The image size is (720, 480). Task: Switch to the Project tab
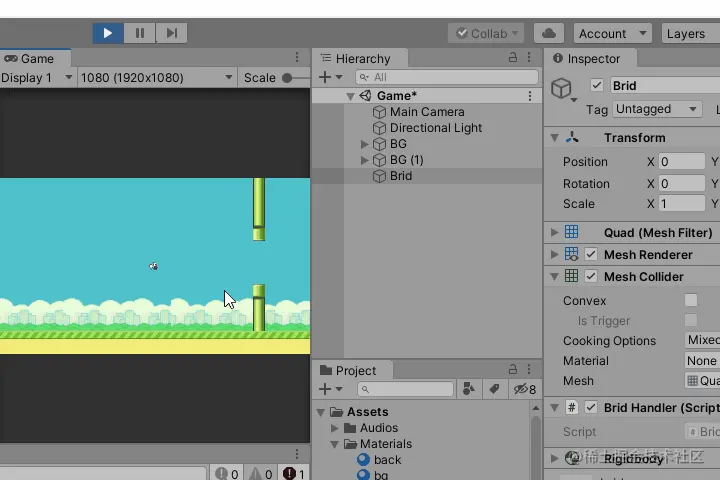(353, 370)
